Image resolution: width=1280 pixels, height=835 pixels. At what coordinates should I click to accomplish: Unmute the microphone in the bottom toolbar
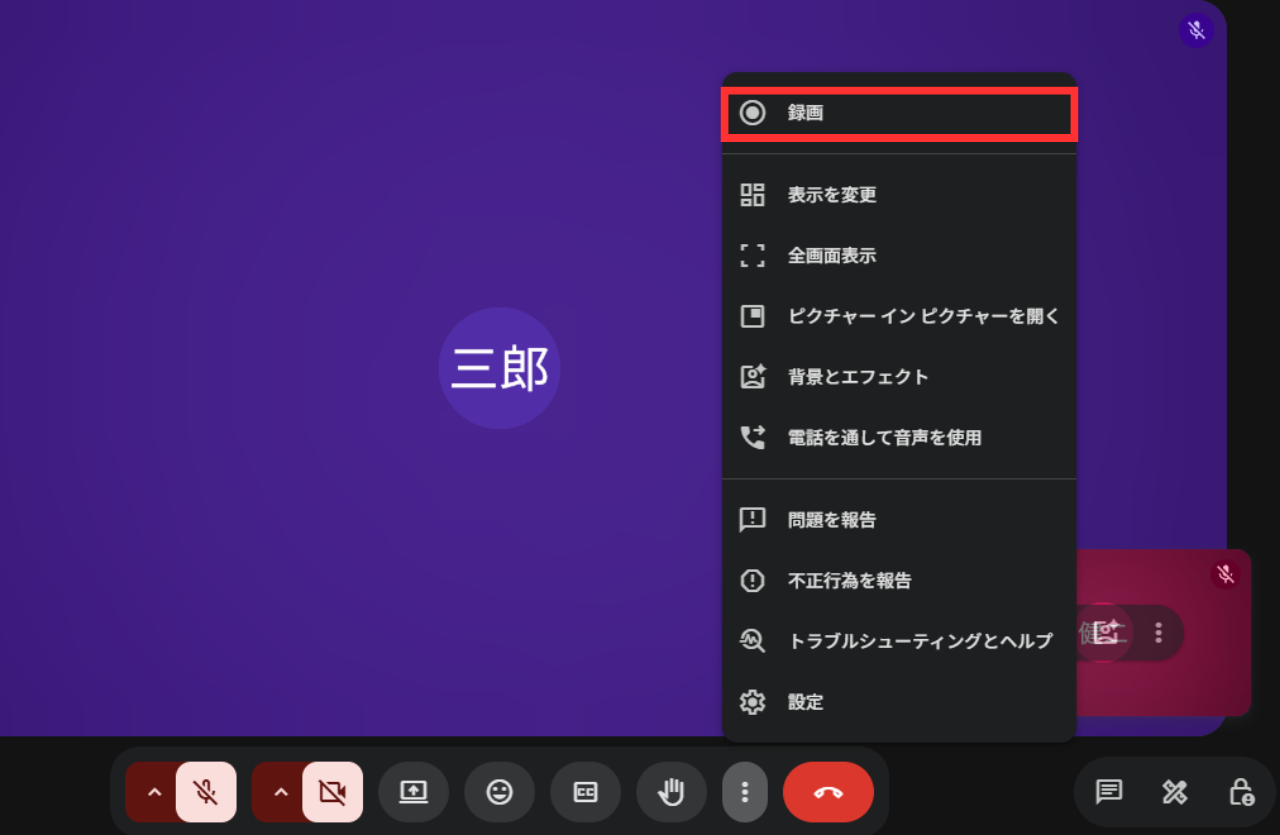pyautogui.click(x=206, y=792)
